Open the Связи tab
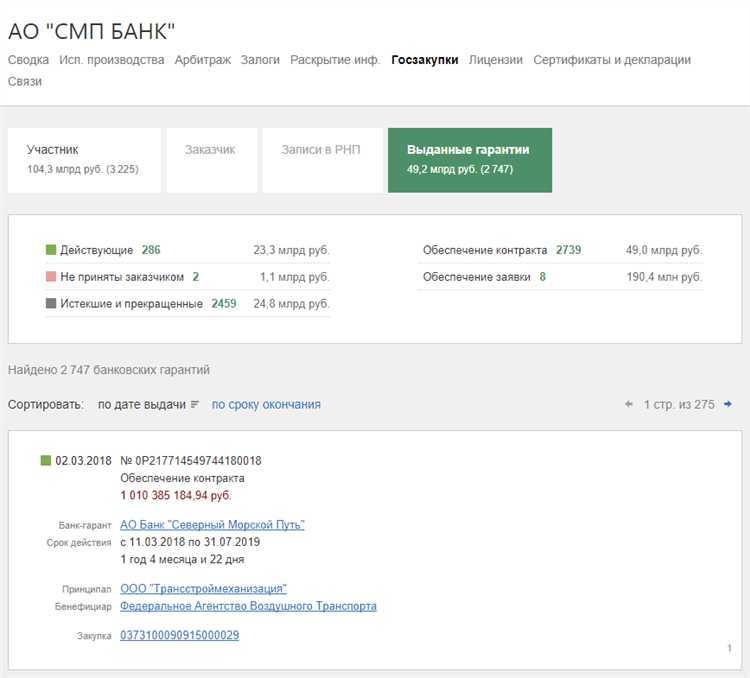 25,81
